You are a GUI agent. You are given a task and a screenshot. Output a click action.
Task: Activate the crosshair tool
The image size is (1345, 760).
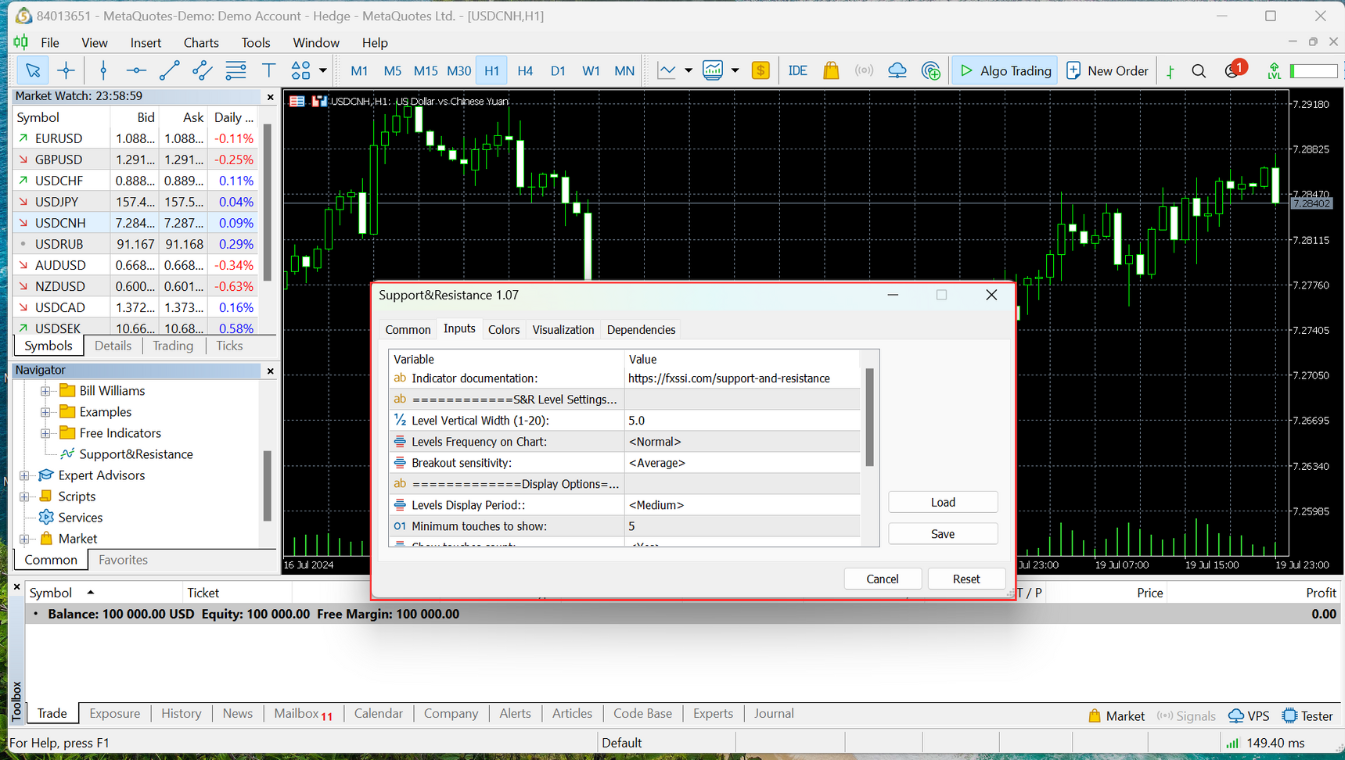pos(66,70)
